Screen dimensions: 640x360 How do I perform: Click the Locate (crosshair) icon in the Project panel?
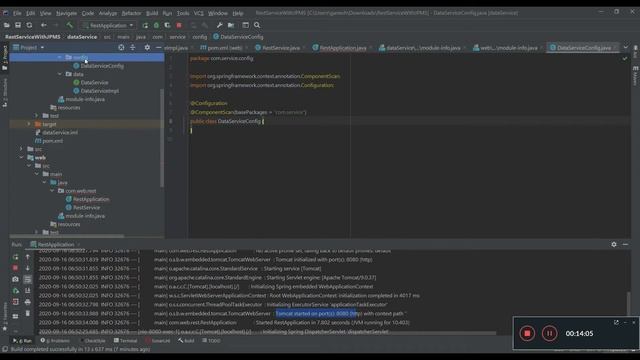pyautogui.click(x=121, y=48)
